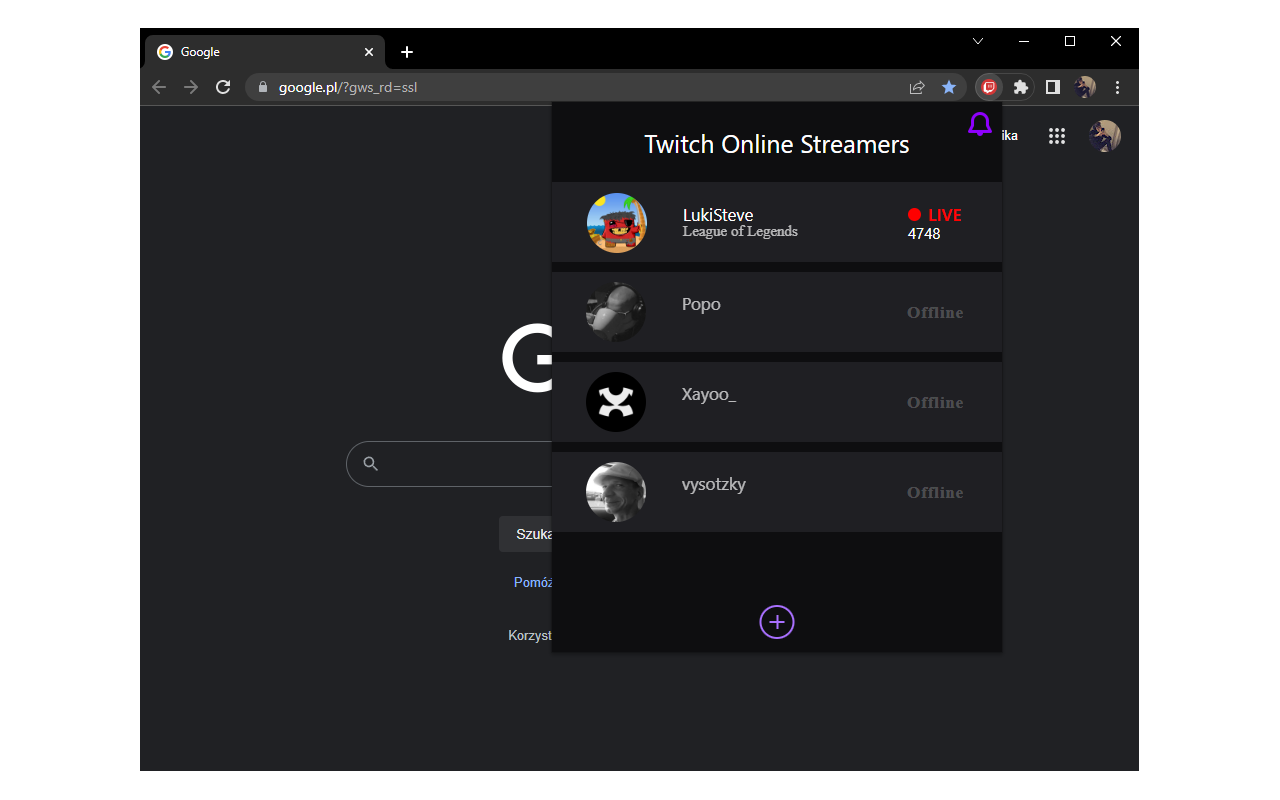Toggle the Chrome side panel icon
Image resolution: width=1280 pixels, height=800 pixels.
pyautogui.click(x=1052, y=87)
